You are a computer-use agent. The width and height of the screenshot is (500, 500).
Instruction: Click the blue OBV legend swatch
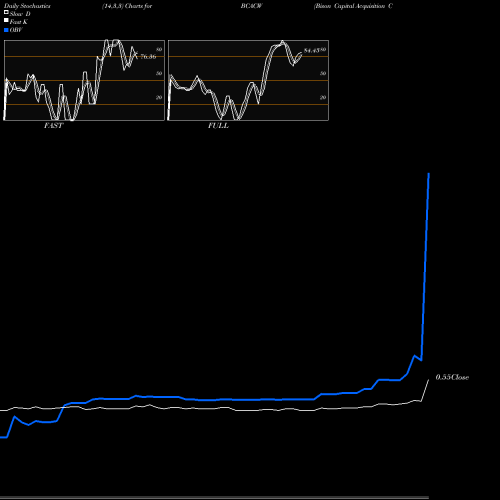tap(6, 30)
